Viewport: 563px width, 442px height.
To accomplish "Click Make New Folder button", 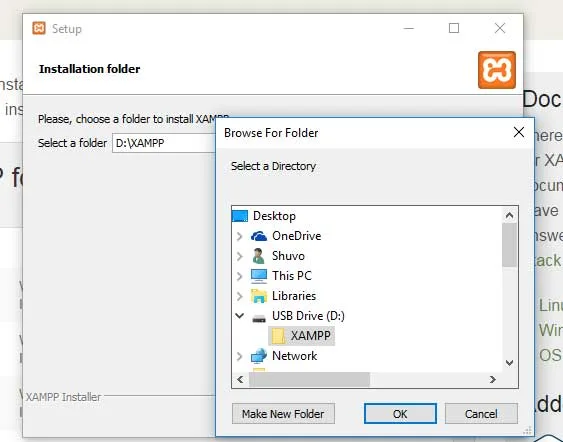I will (283, 414).
